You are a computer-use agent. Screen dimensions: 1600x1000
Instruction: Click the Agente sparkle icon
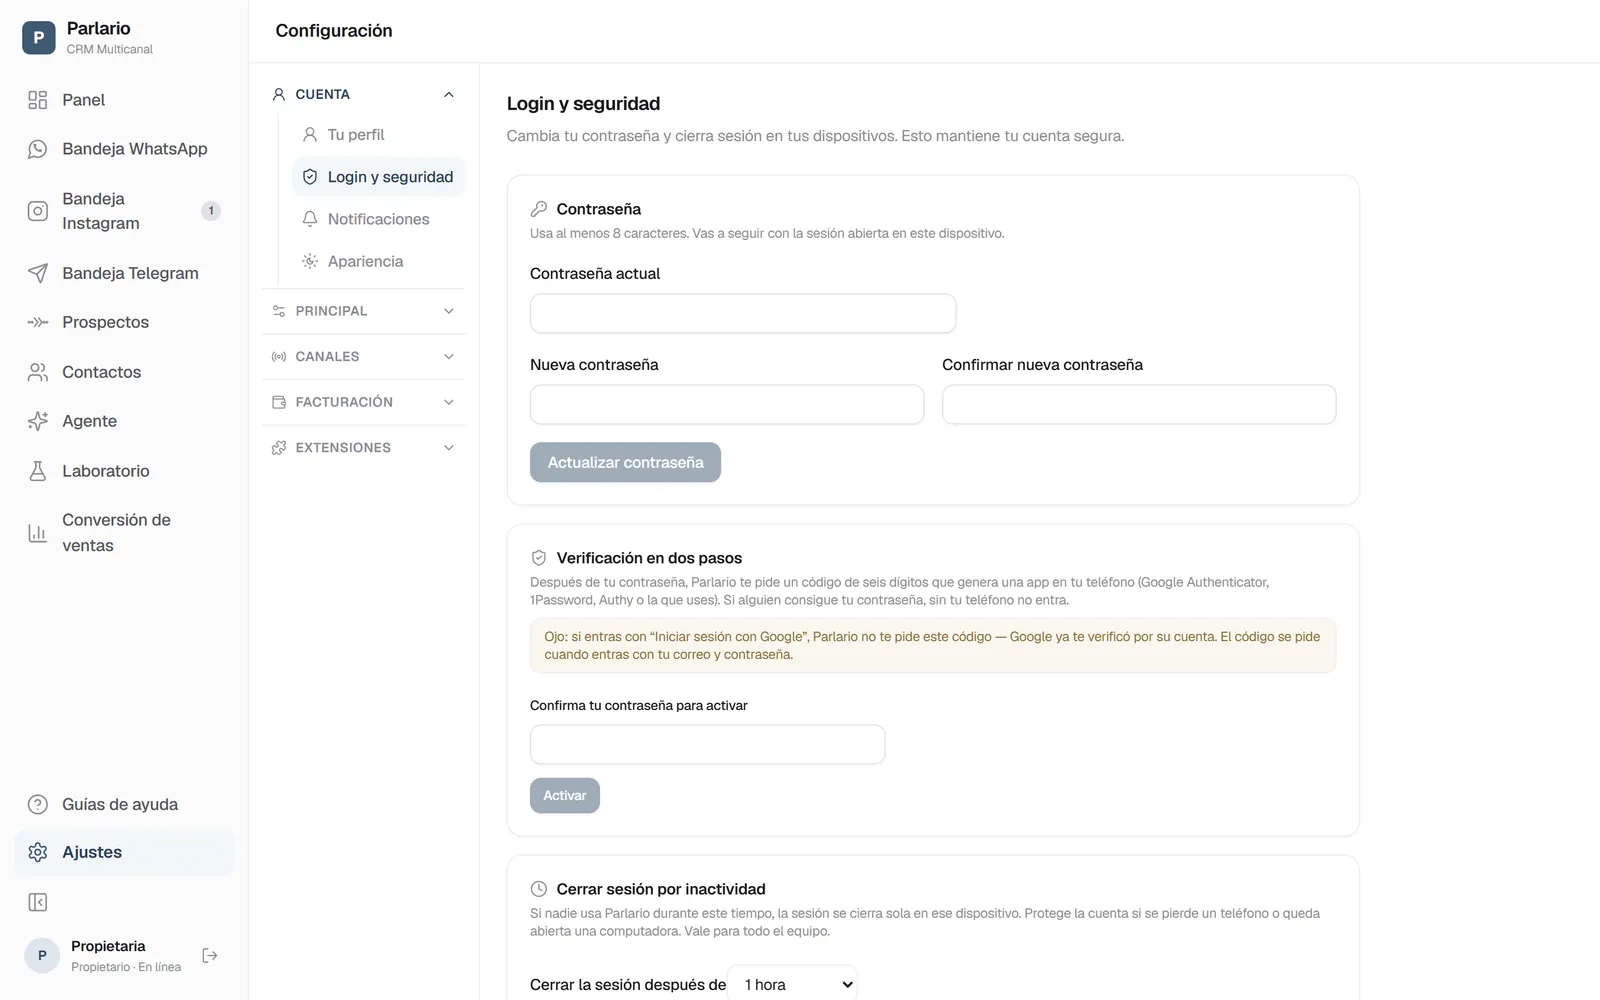[x=38, y=421]
